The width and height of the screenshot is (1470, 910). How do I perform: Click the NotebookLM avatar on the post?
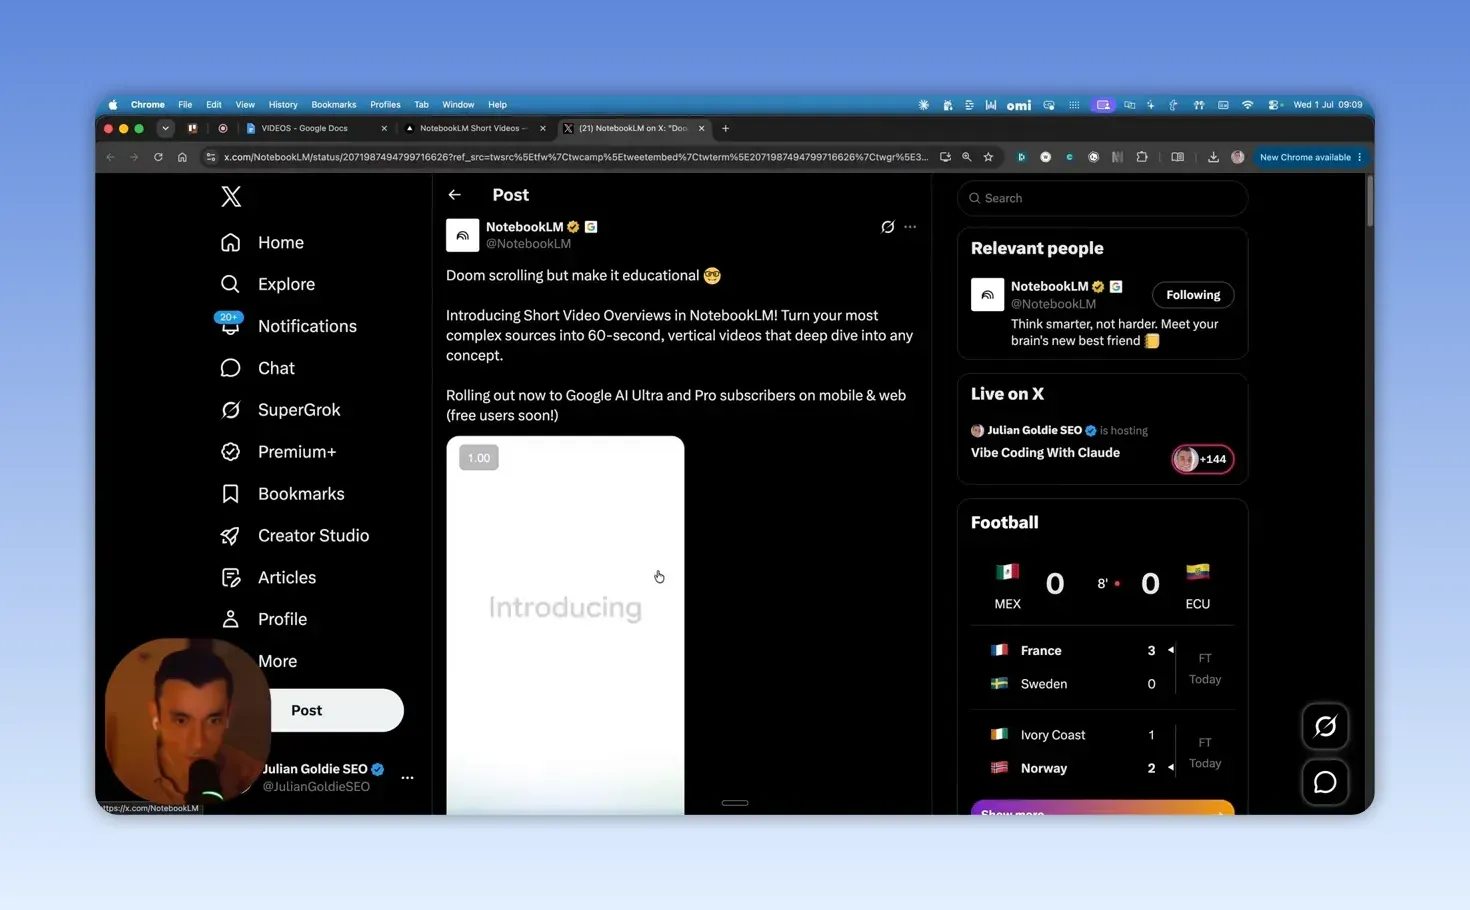pos(462,236)
